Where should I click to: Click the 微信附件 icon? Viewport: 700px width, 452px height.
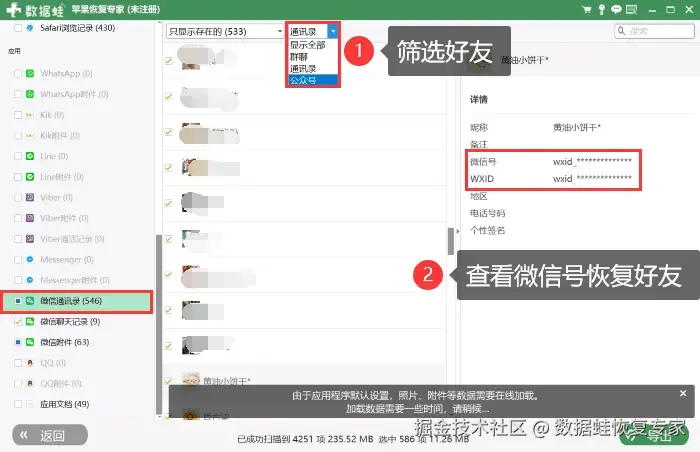click(x=30, y=342)
